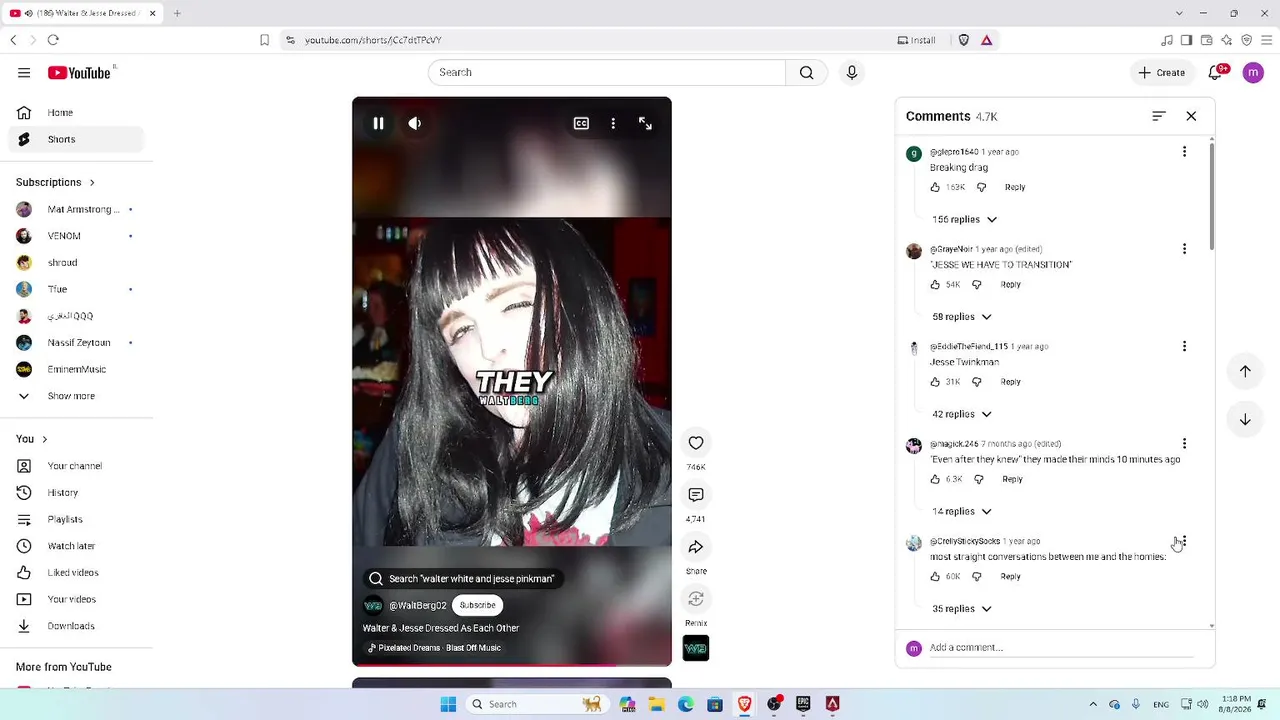
Task: Open the notifications bell
Action: [1216, 72]
